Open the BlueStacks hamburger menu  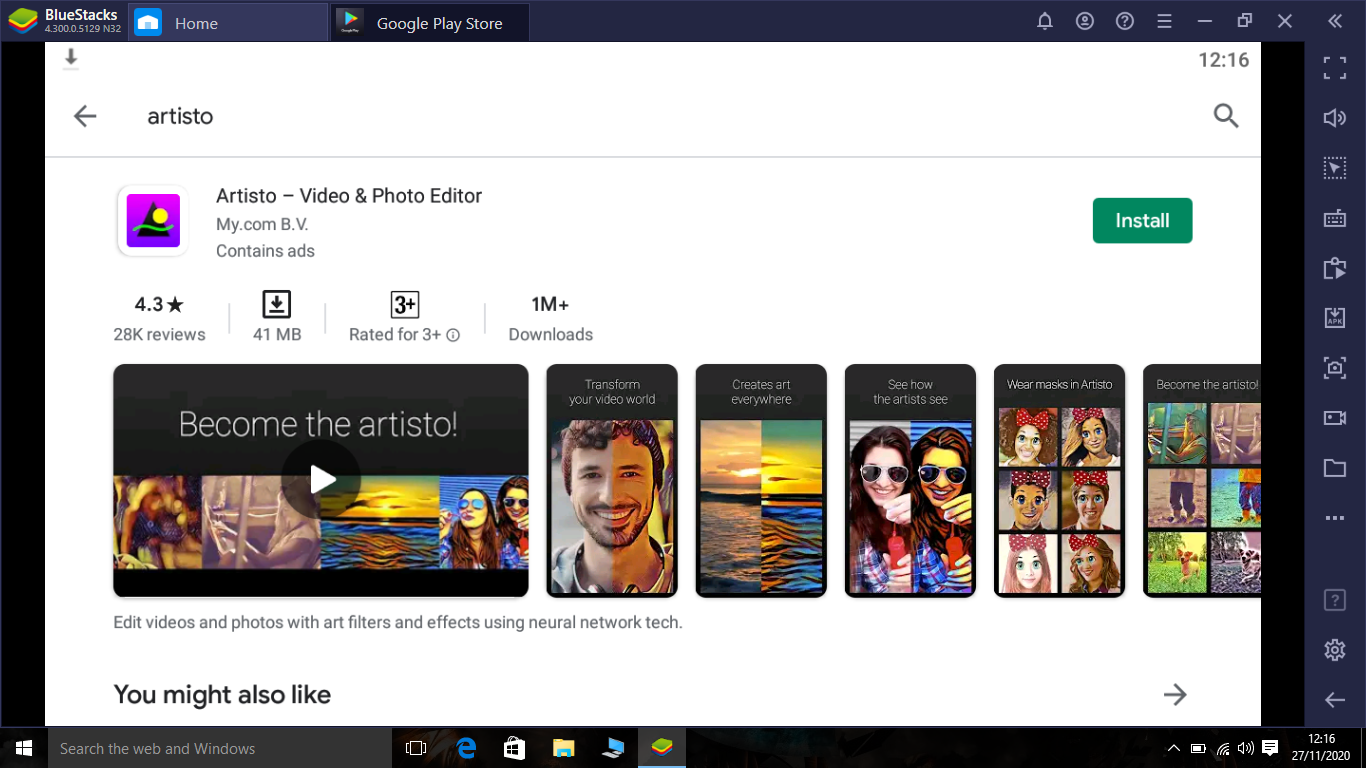1164,21
